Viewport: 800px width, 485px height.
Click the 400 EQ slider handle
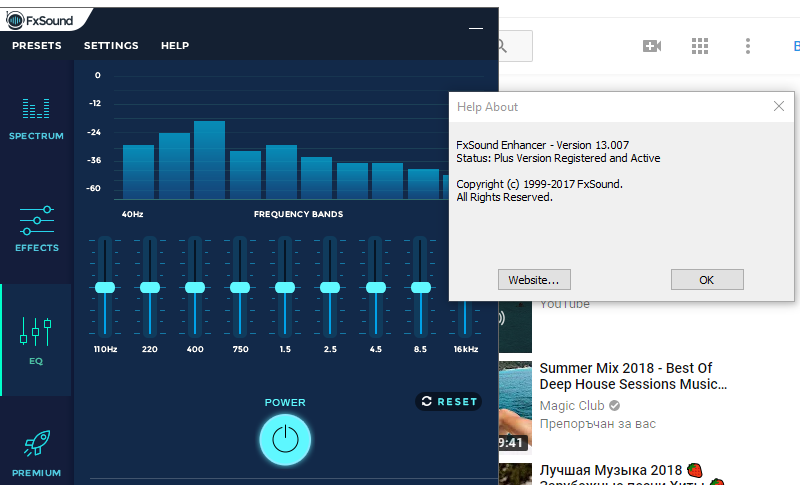point(195,288)
